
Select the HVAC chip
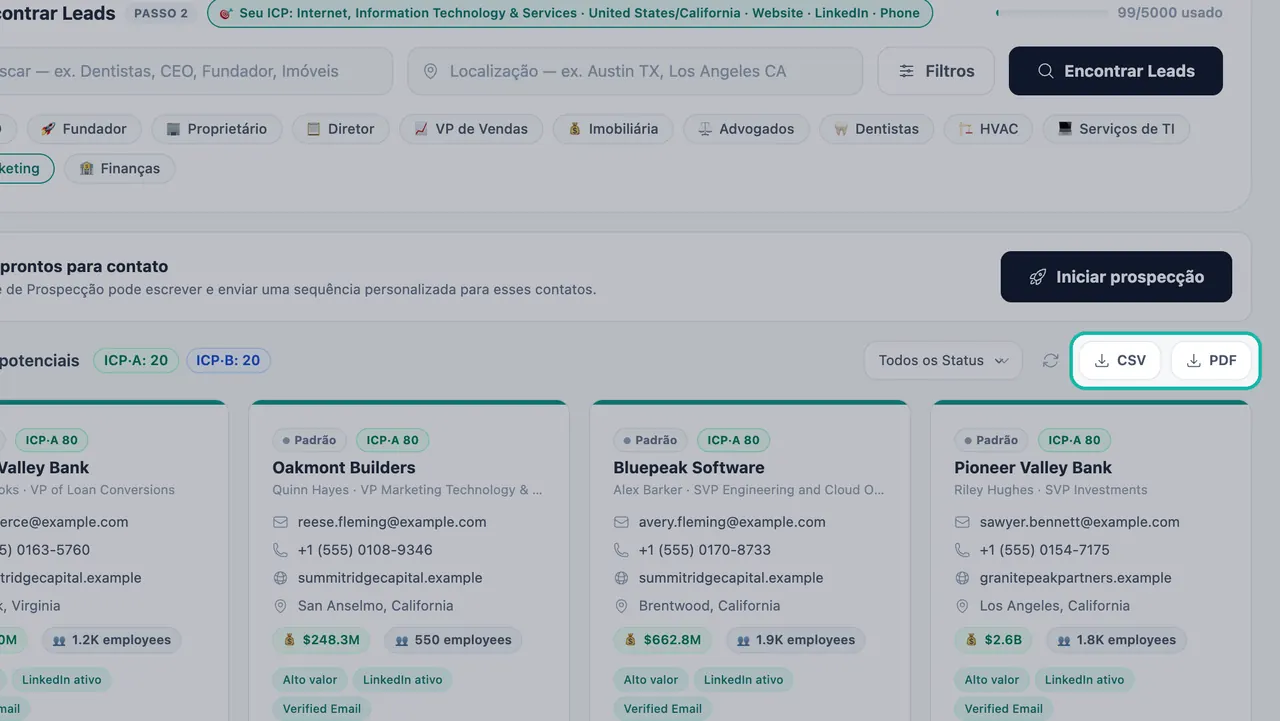tap(988, 129)
